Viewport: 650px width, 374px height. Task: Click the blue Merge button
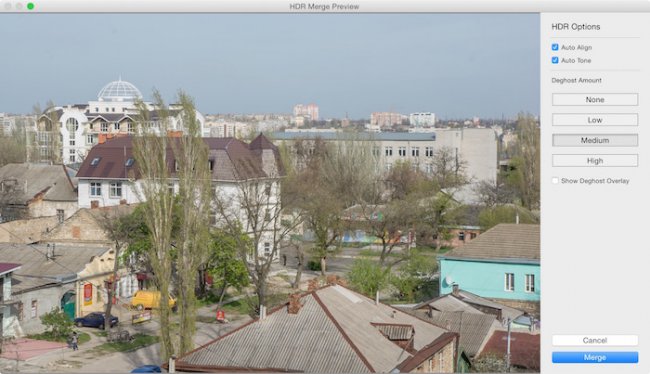pyautogui.click(x=595, y=357)
